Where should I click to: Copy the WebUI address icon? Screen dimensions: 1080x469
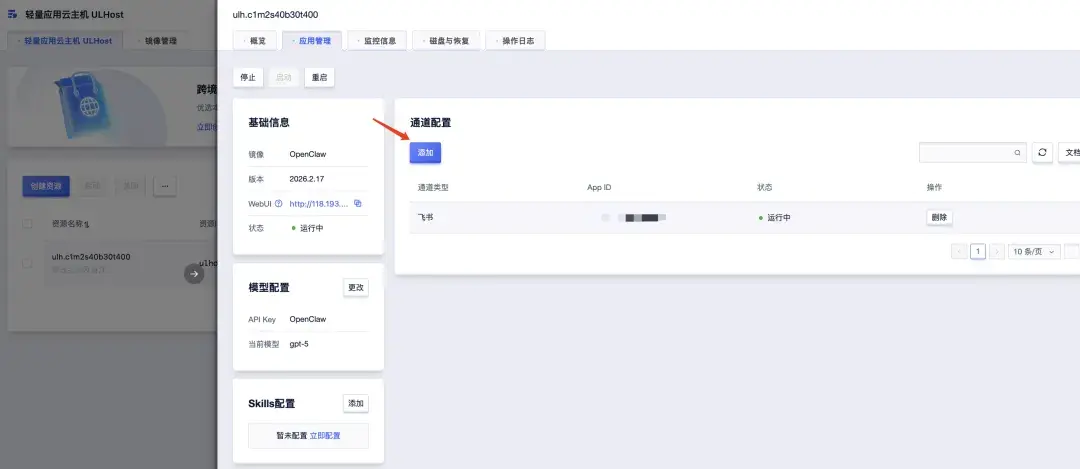[x=357, y=203]
